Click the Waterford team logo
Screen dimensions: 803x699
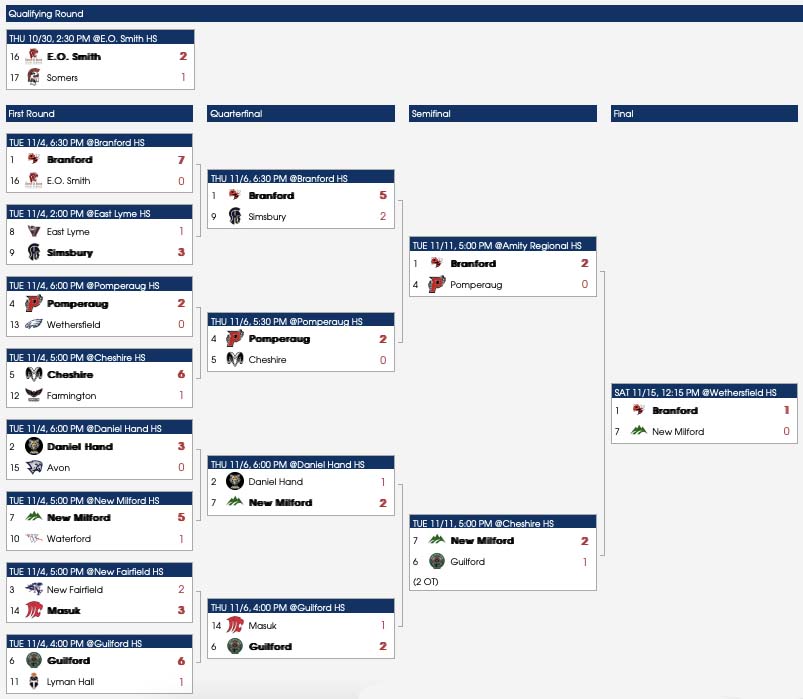click(34, 539)
